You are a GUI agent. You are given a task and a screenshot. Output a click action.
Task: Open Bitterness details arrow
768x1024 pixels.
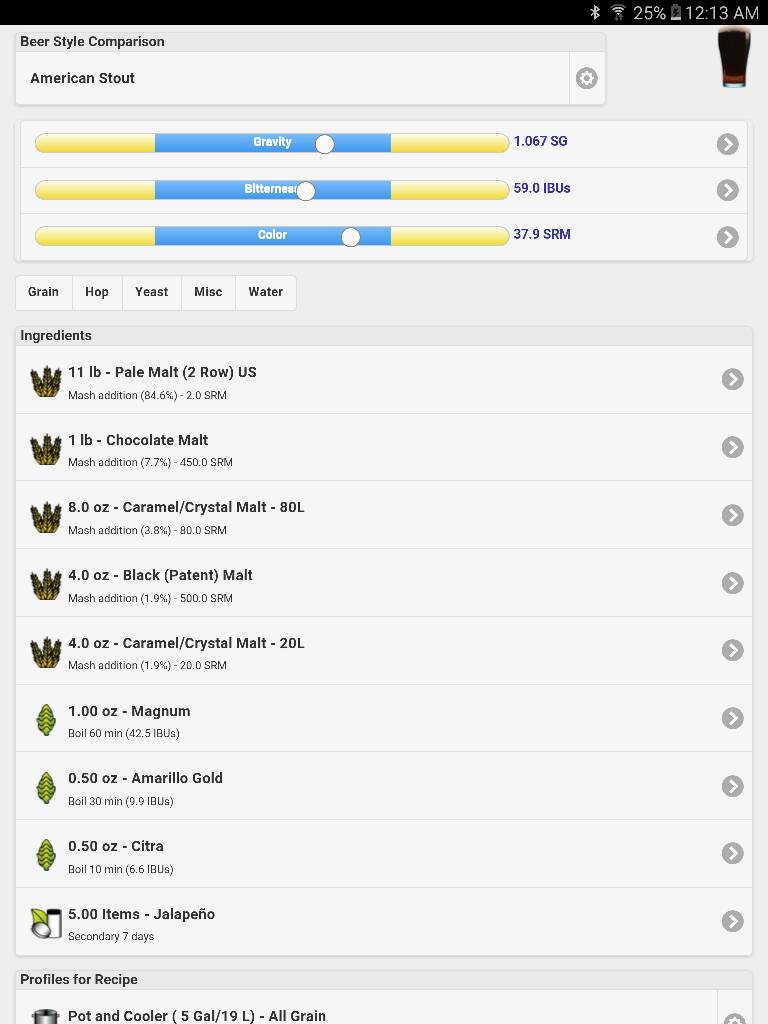click(728, 190)
